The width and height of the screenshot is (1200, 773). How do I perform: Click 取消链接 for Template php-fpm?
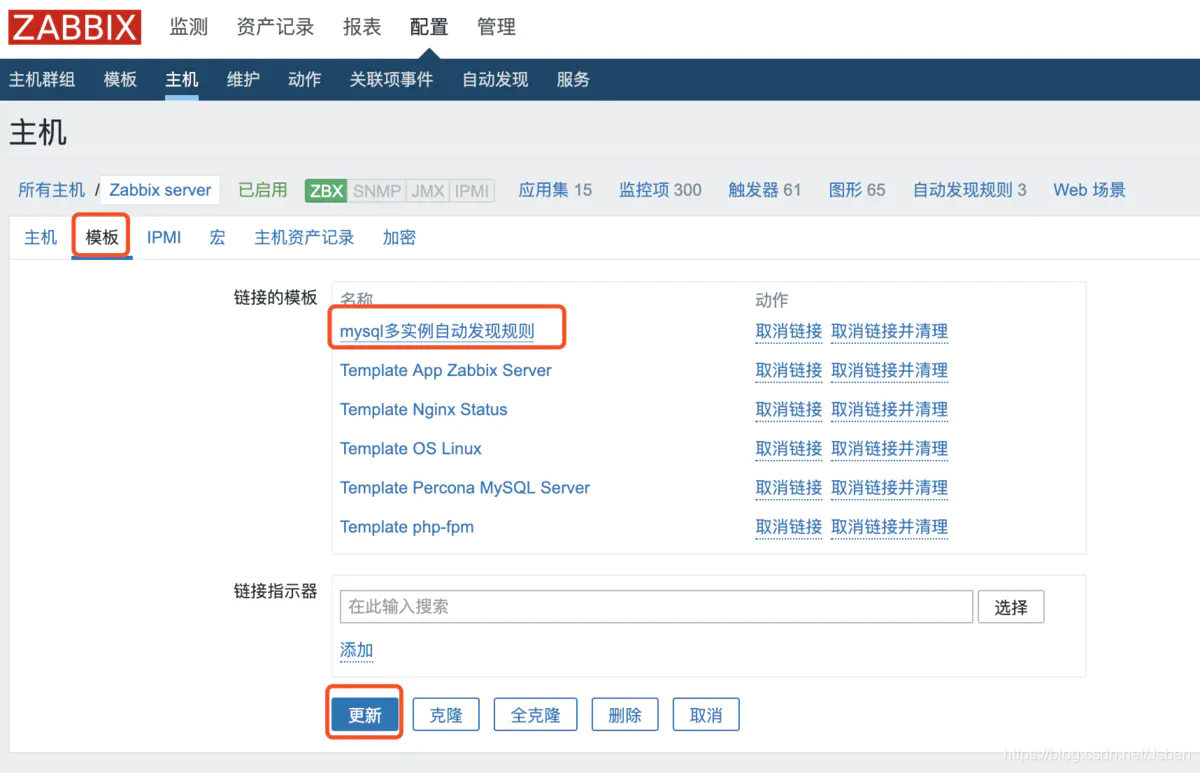pos(789,527)
